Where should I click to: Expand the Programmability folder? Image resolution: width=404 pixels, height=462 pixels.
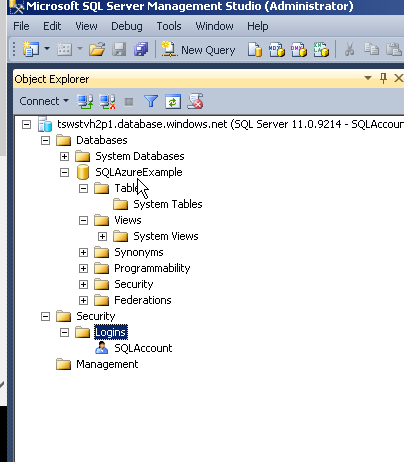pyautogui.click(x=83, y=268)
